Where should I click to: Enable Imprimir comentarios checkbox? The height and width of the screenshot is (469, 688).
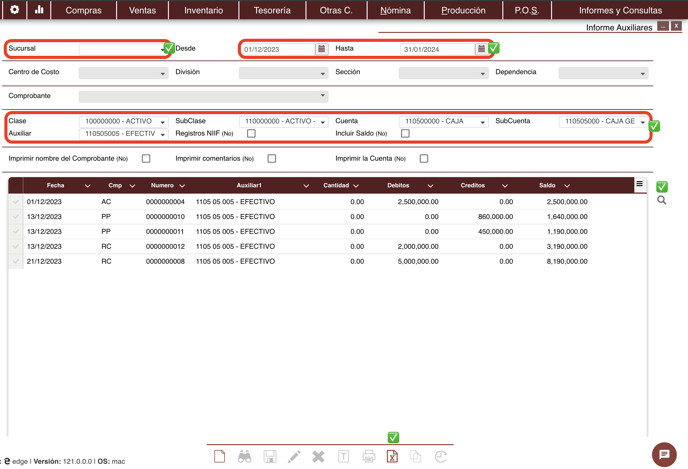272,158
